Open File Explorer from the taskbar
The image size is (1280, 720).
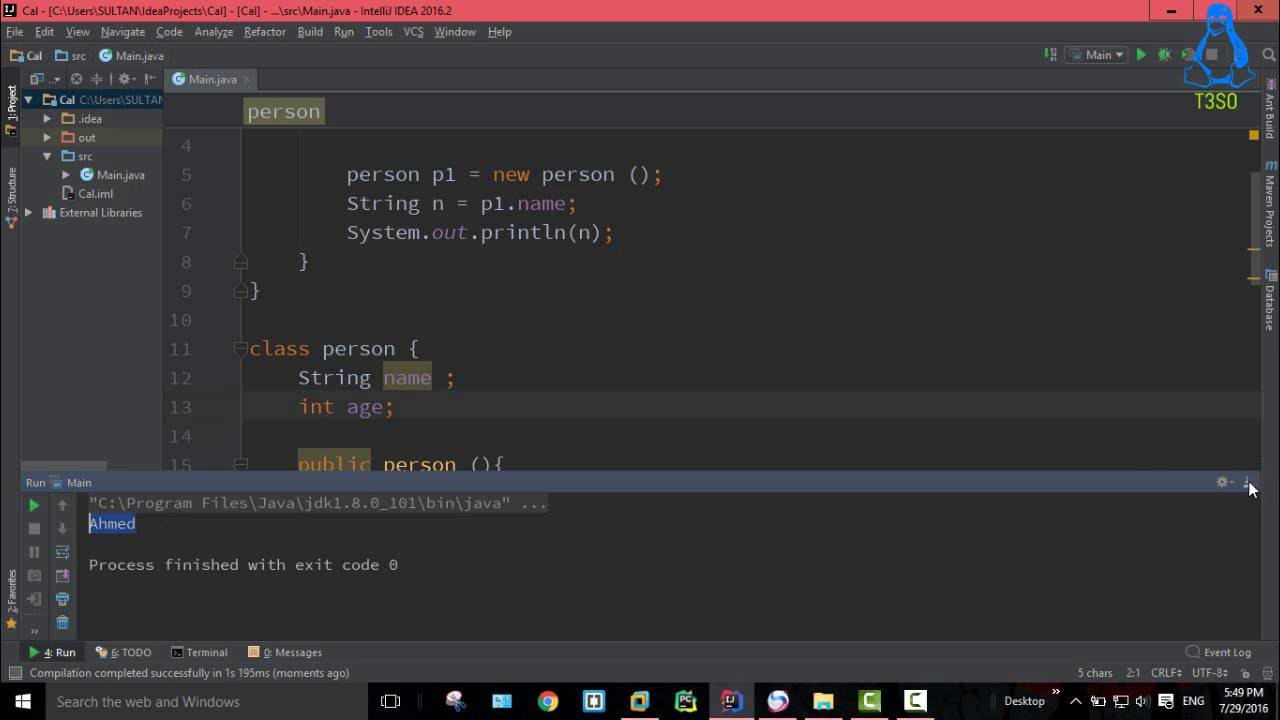[823, 701]
